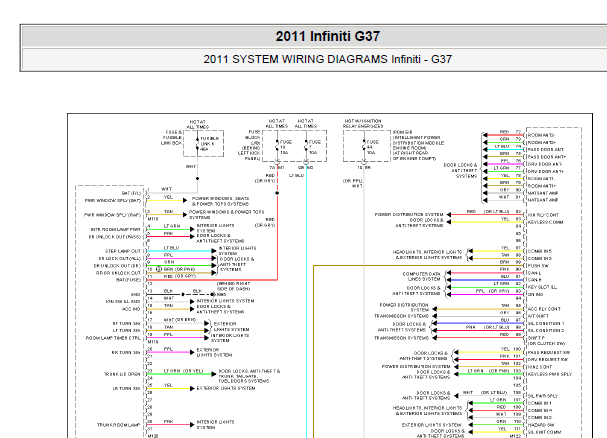The width and height of the screenshot is (607, 438).
Task: Click 'HOT W/ IGNITION RELAY ENERGIZED' header text
Action: pos(363,124)
